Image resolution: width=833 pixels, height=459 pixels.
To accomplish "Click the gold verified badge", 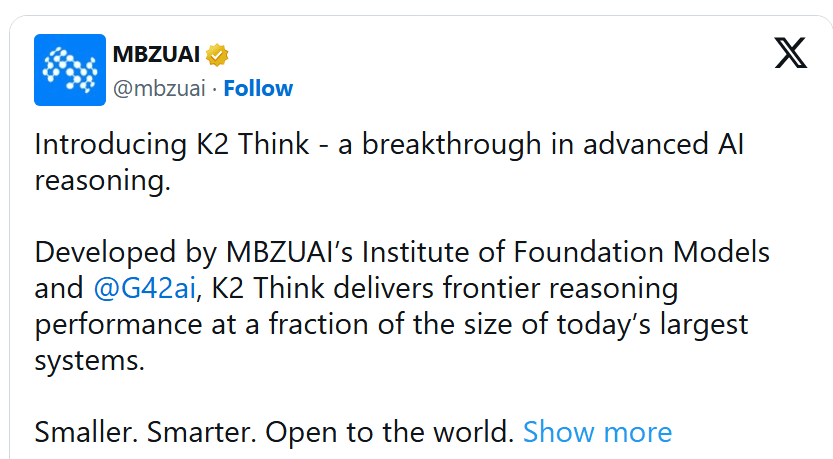I will pyautogui.click(x=217, y=55).
